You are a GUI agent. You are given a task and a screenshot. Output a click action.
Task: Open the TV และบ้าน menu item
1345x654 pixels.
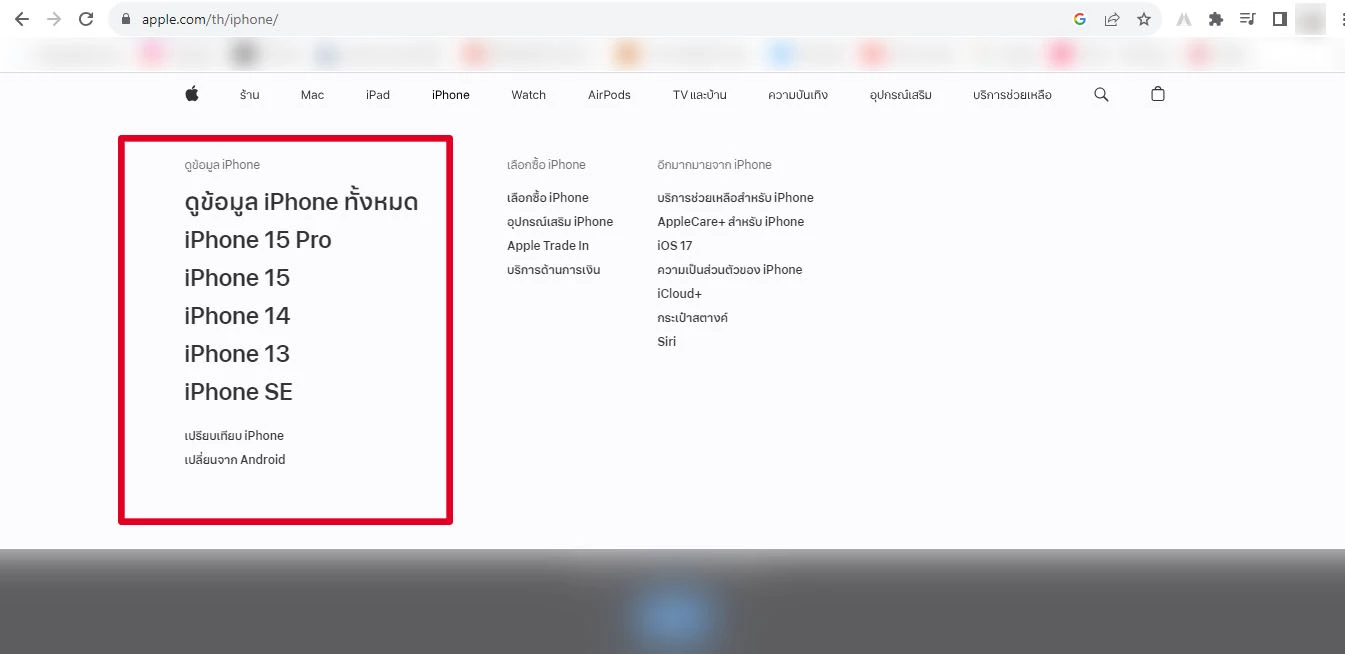tap(700, 95)
